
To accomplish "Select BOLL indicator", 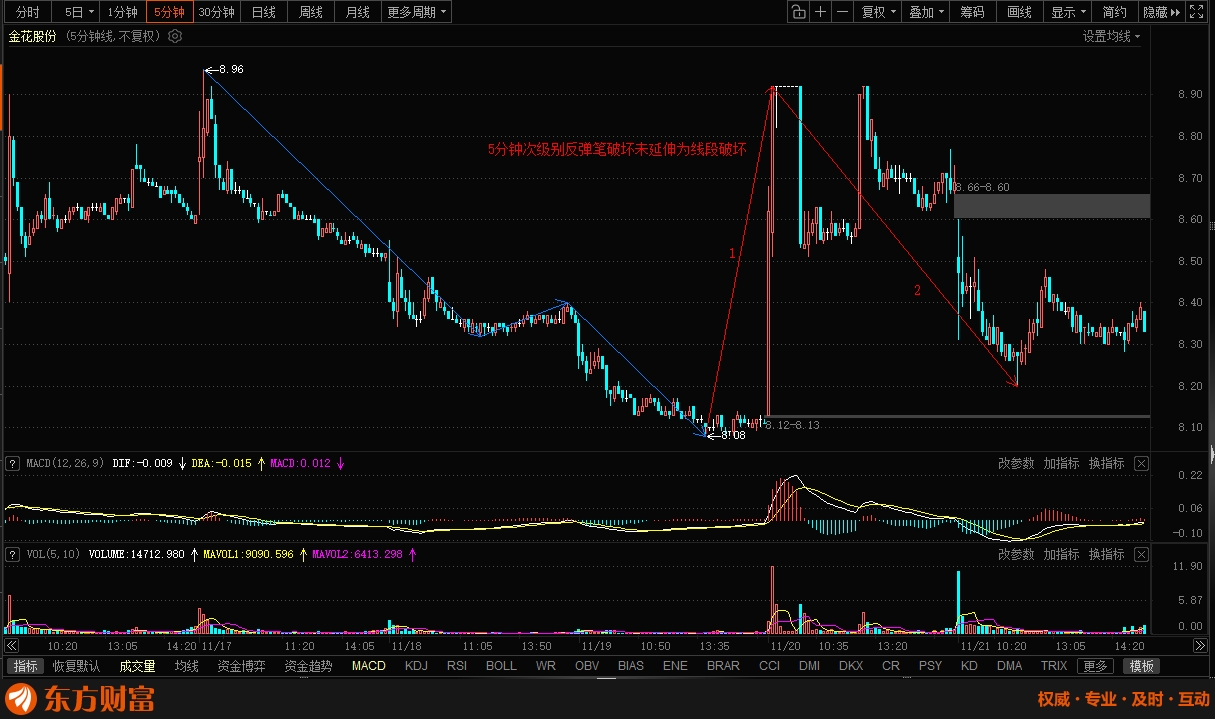I will pyautogui.click(x=502, y=666).
